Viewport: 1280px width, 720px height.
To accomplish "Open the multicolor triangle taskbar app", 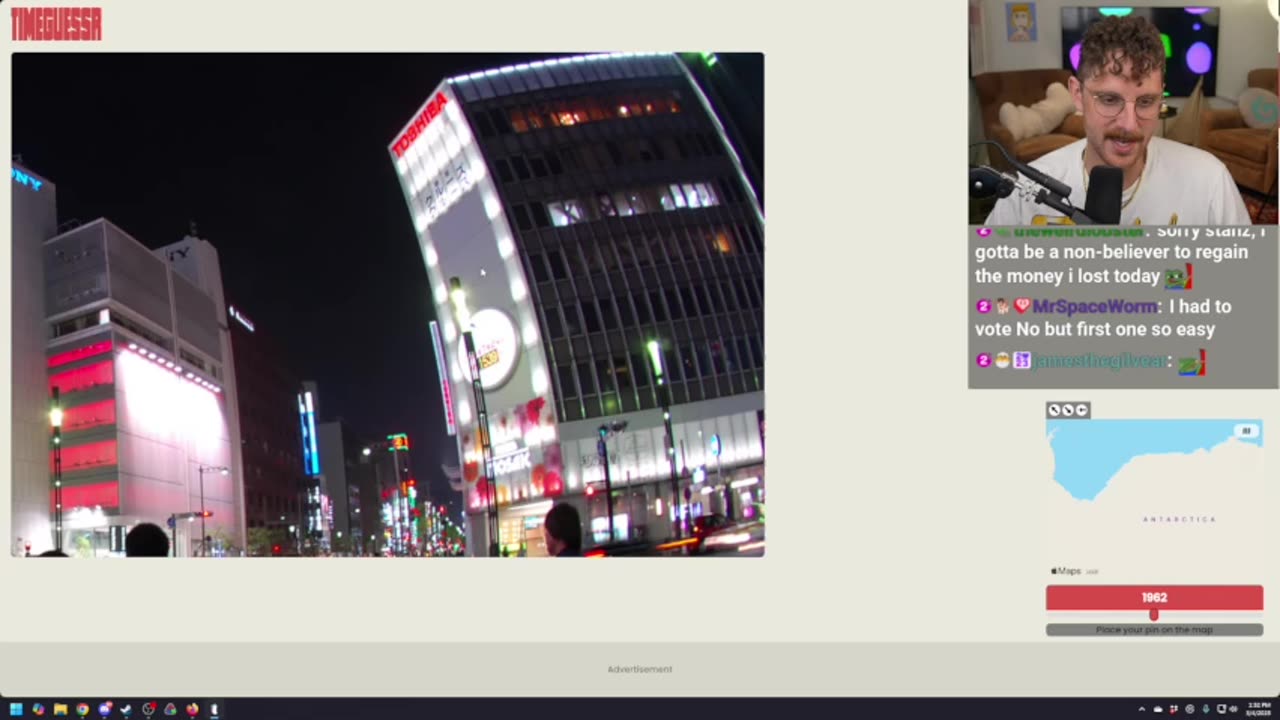I will tap(170, 709).
